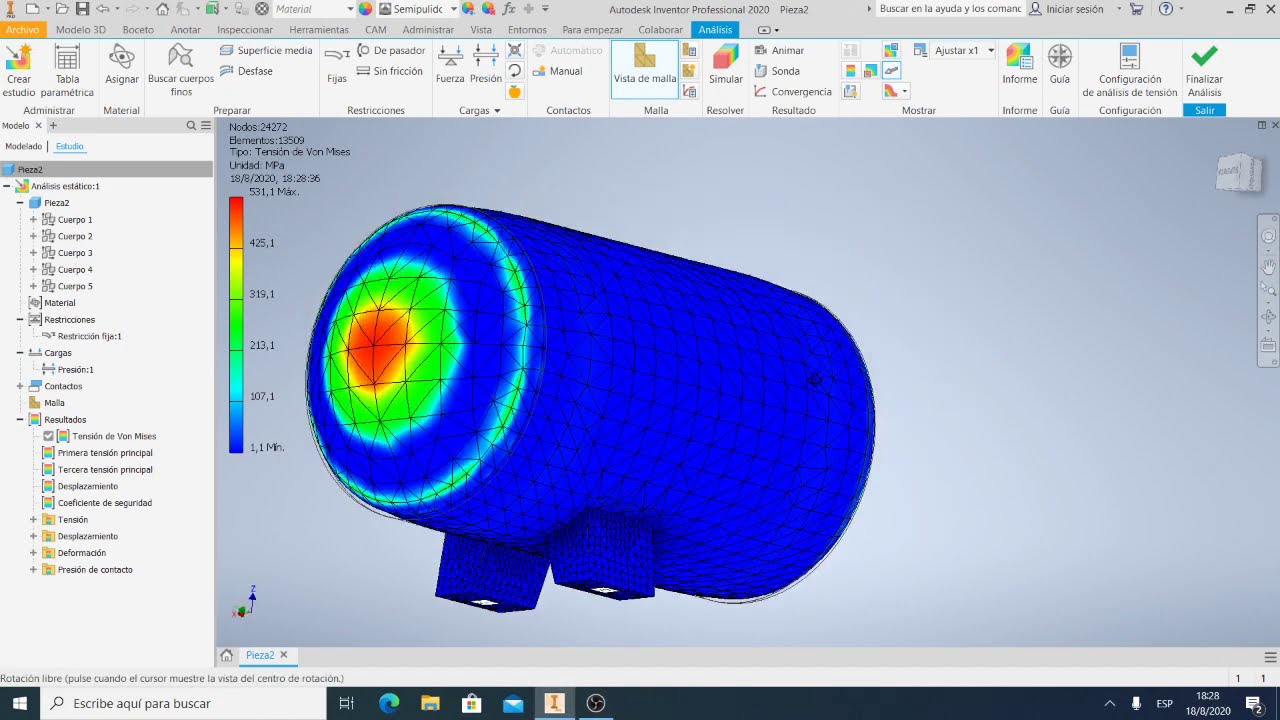The image size is (1280, 720).
Task: Search the model browser with magnifier icon
Action: pos(191,126)
